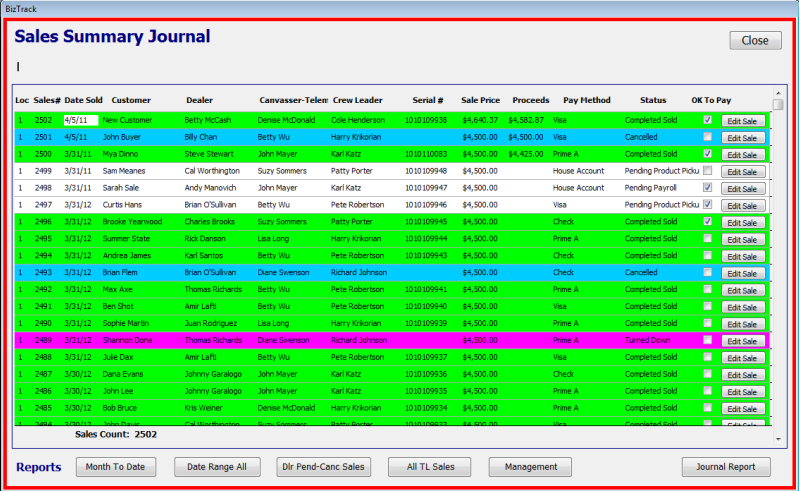Viewport: 800px width, 491px height.
Task: Click the Pay Method column header
Action: 587,100
